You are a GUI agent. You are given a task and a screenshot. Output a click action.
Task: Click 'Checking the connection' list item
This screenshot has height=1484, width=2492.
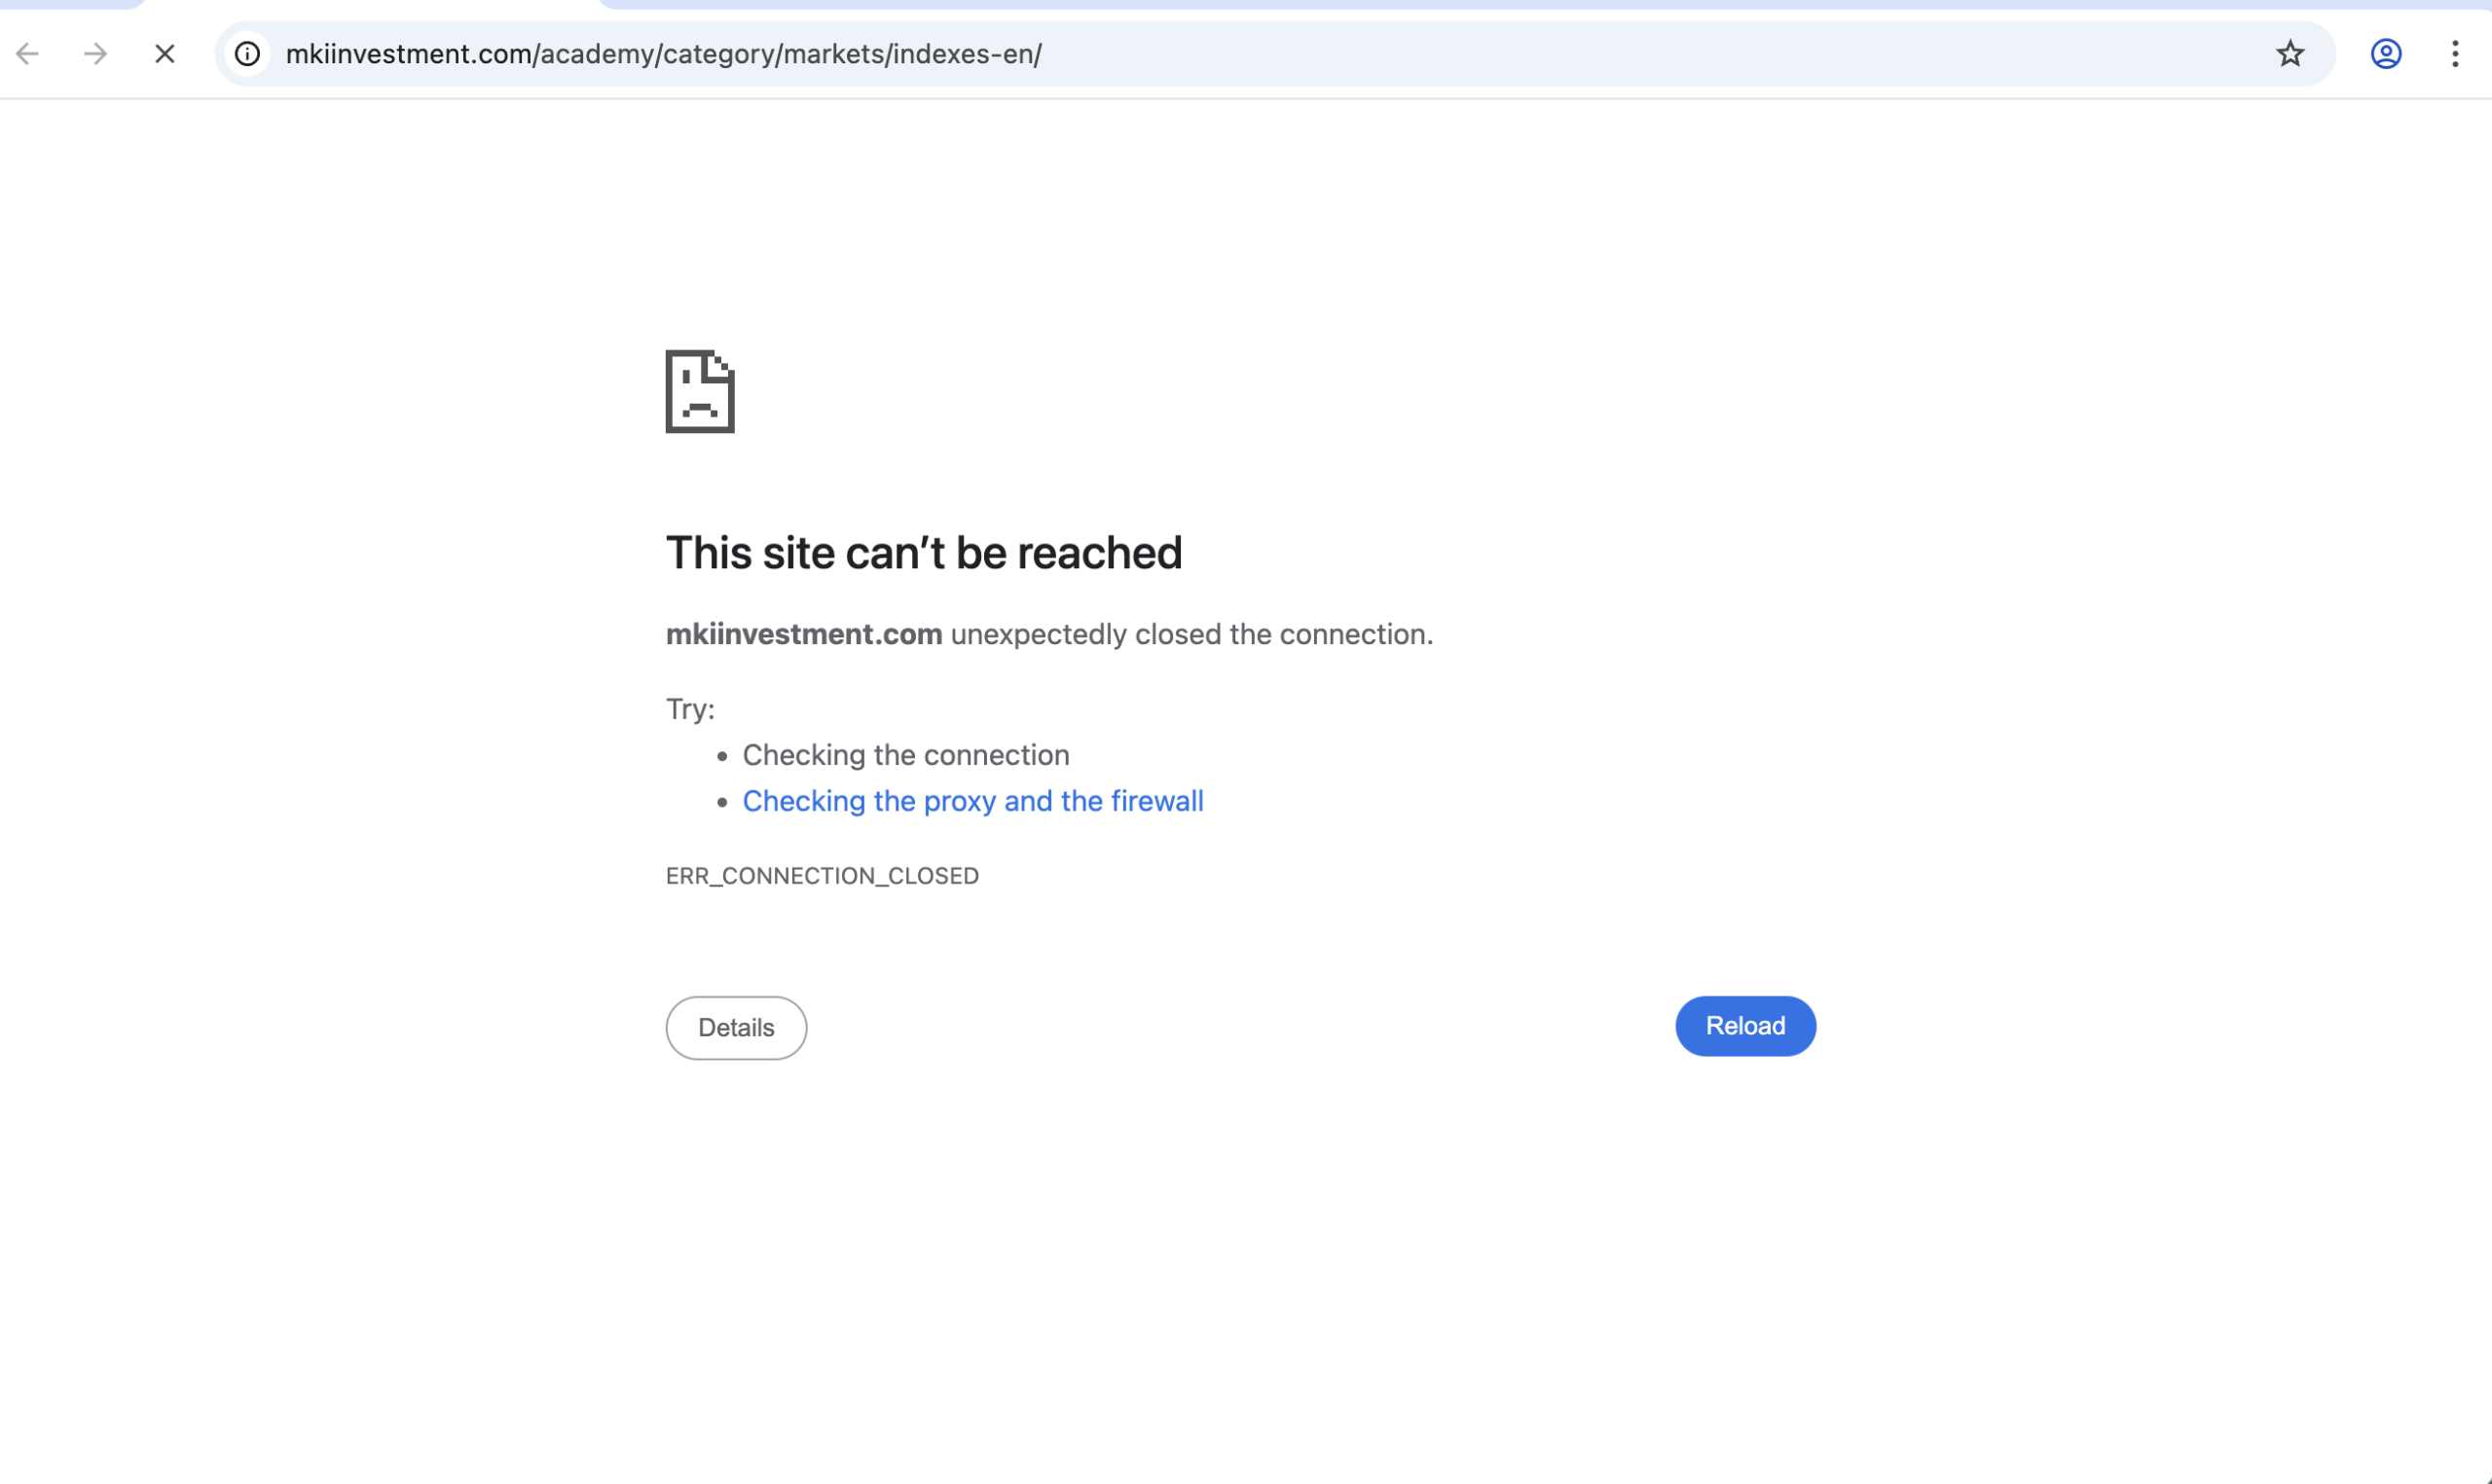[x=905, y=755]
